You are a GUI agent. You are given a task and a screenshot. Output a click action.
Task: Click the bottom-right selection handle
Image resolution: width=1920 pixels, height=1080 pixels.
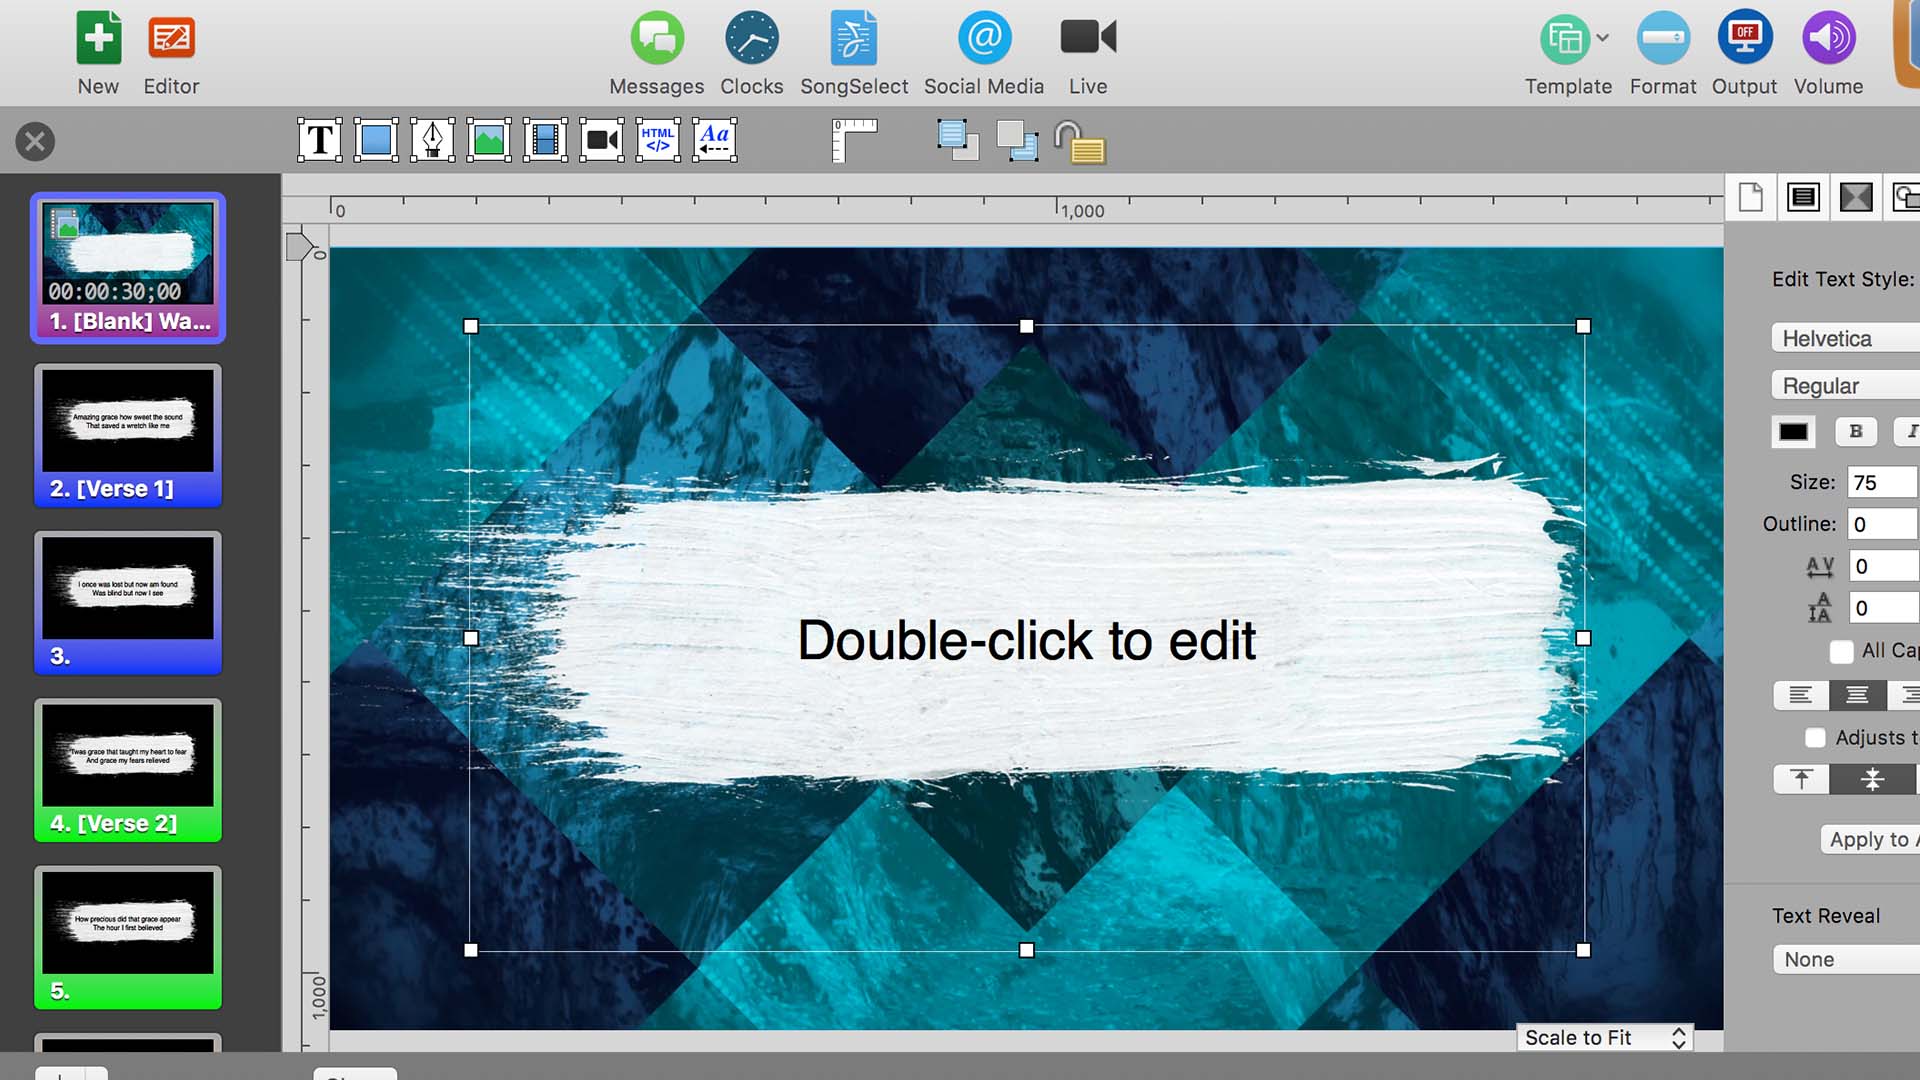coord(1583,950)
